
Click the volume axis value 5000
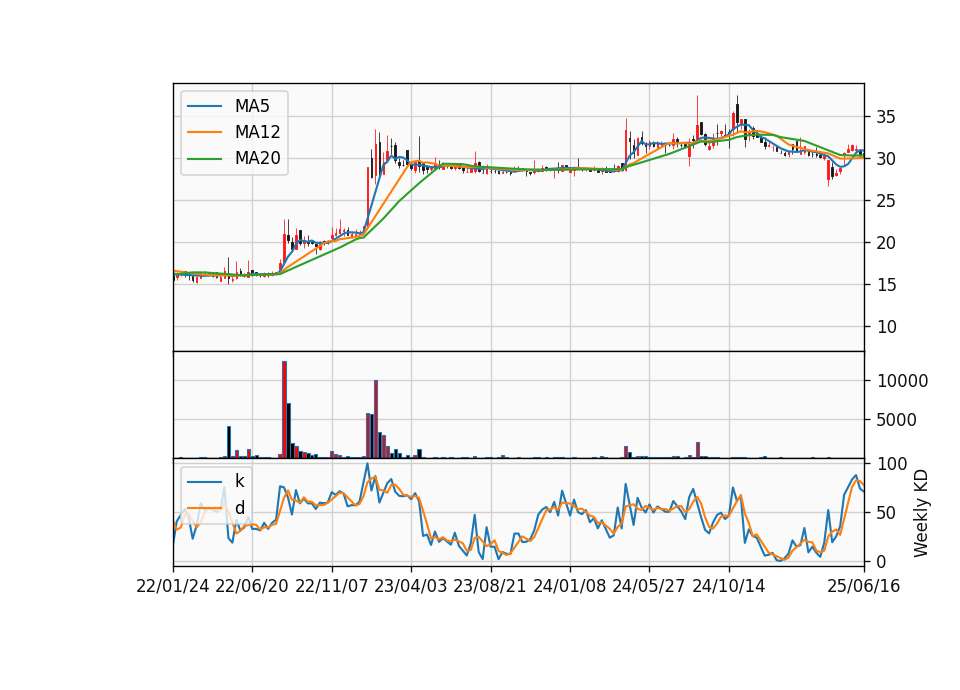(x=897, y=420)
